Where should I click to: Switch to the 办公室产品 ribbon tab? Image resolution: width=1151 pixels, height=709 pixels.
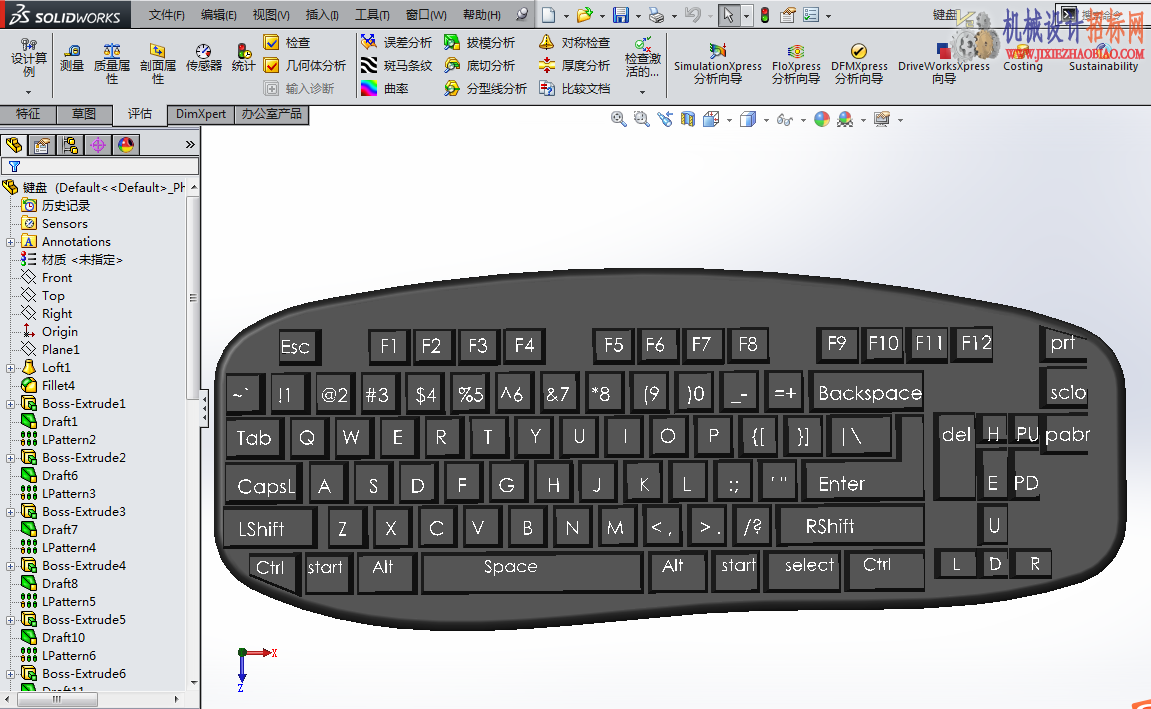pos(272,114)
